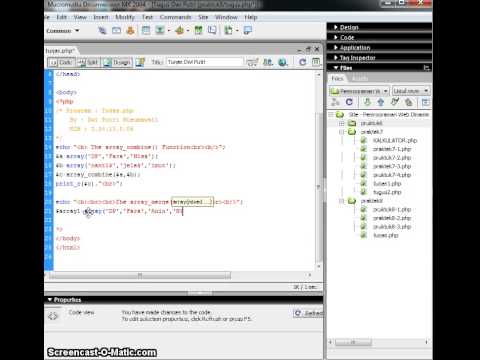Screen dimensions: 480x360
Task: Click the Images insert icon
Action: [160, 31]
